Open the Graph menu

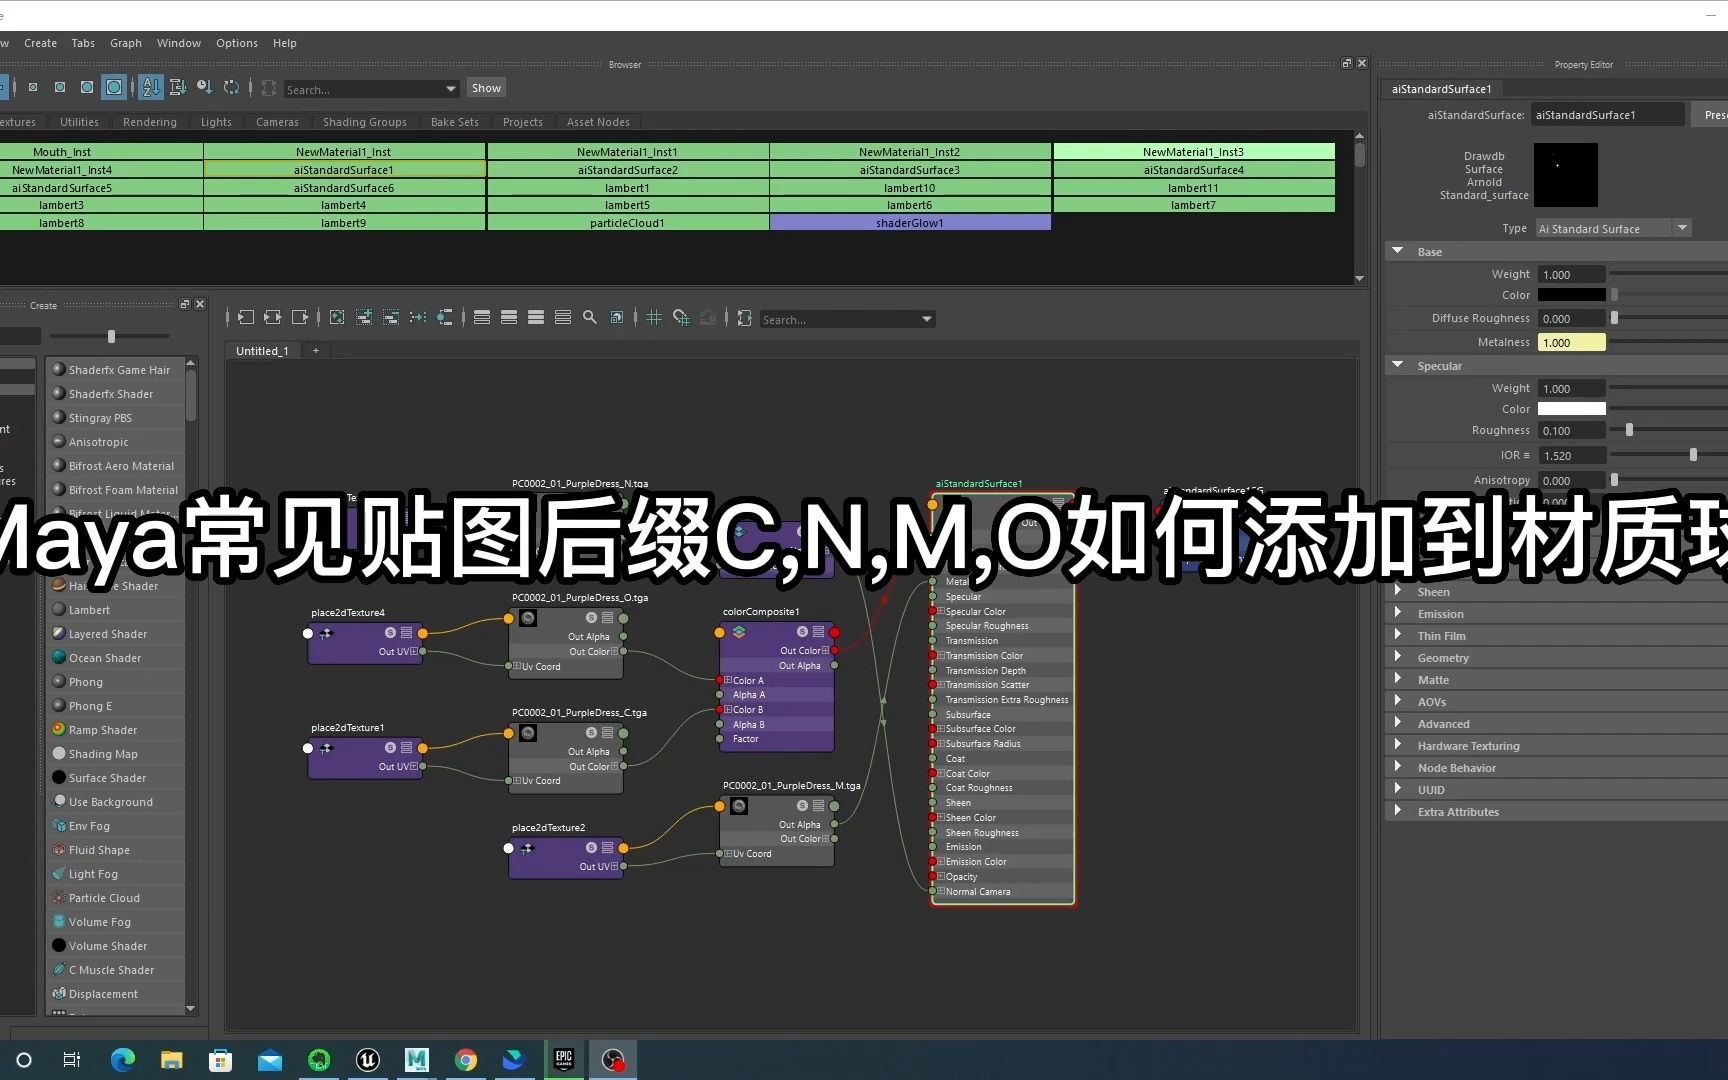(x=126, y=43)
